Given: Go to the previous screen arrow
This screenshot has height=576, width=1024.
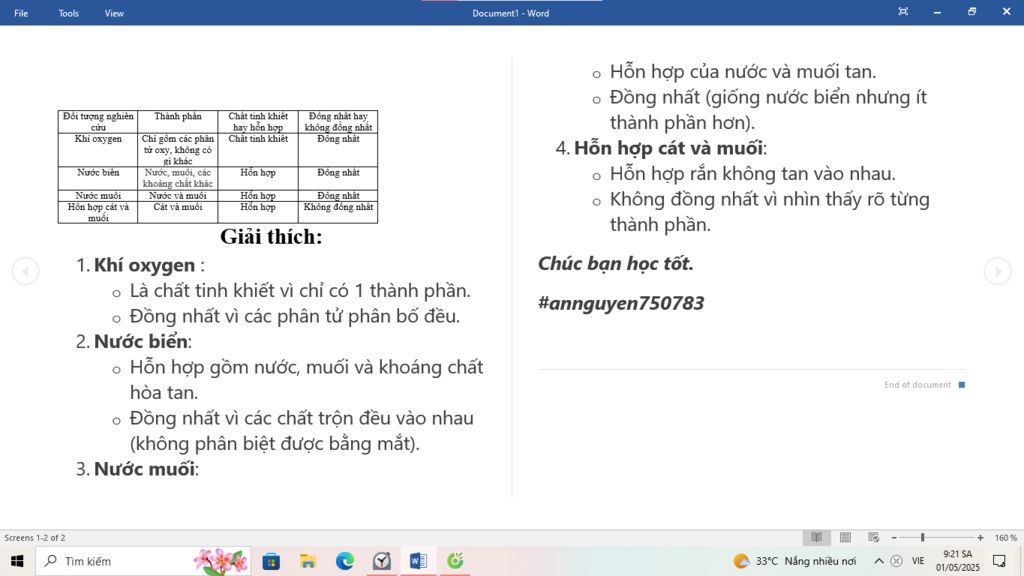Looking at the screenshot, I should (25, 271).
